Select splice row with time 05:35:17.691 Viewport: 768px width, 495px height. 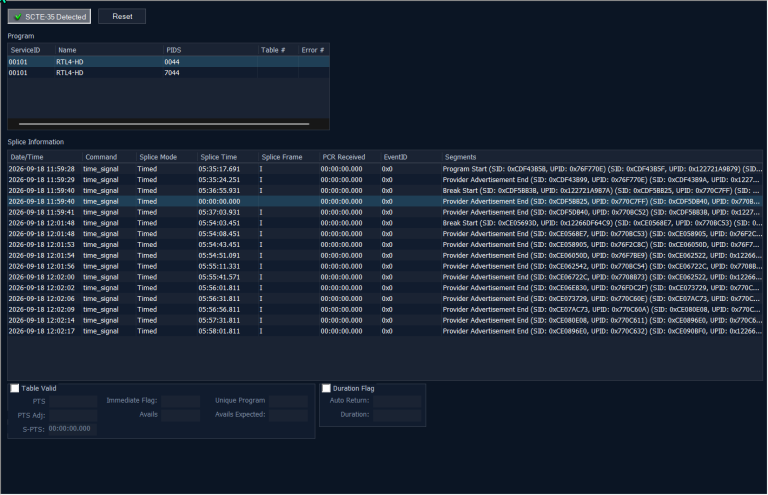click(385, 169)
